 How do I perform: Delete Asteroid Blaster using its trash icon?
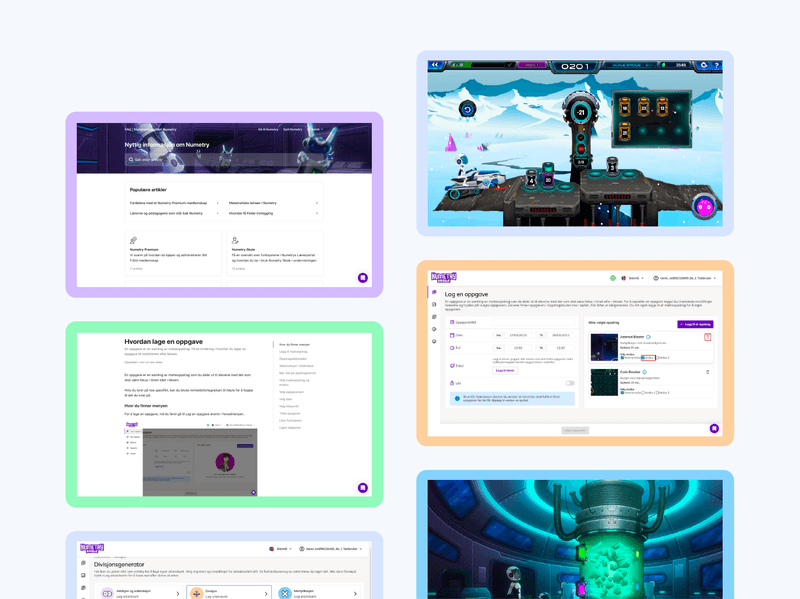(708, 337)
